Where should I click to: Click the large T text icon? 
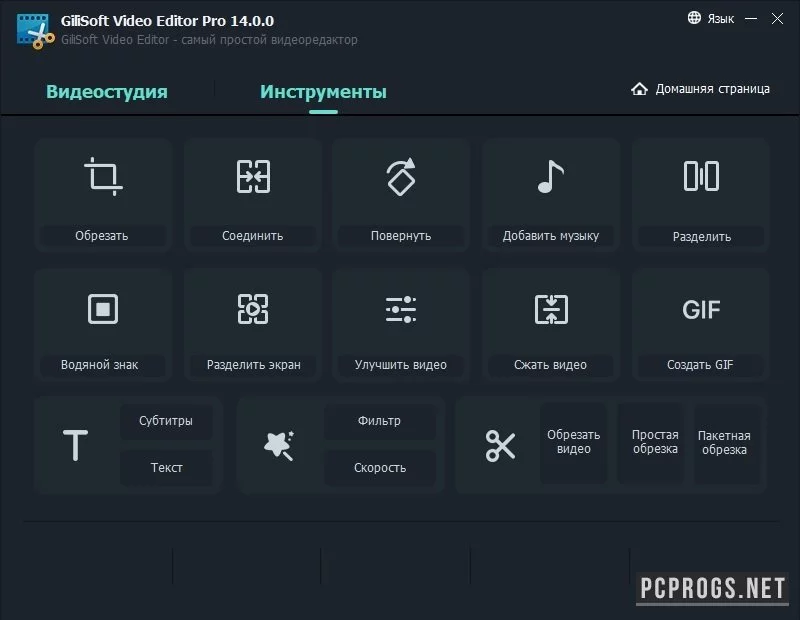pos(76,445)
